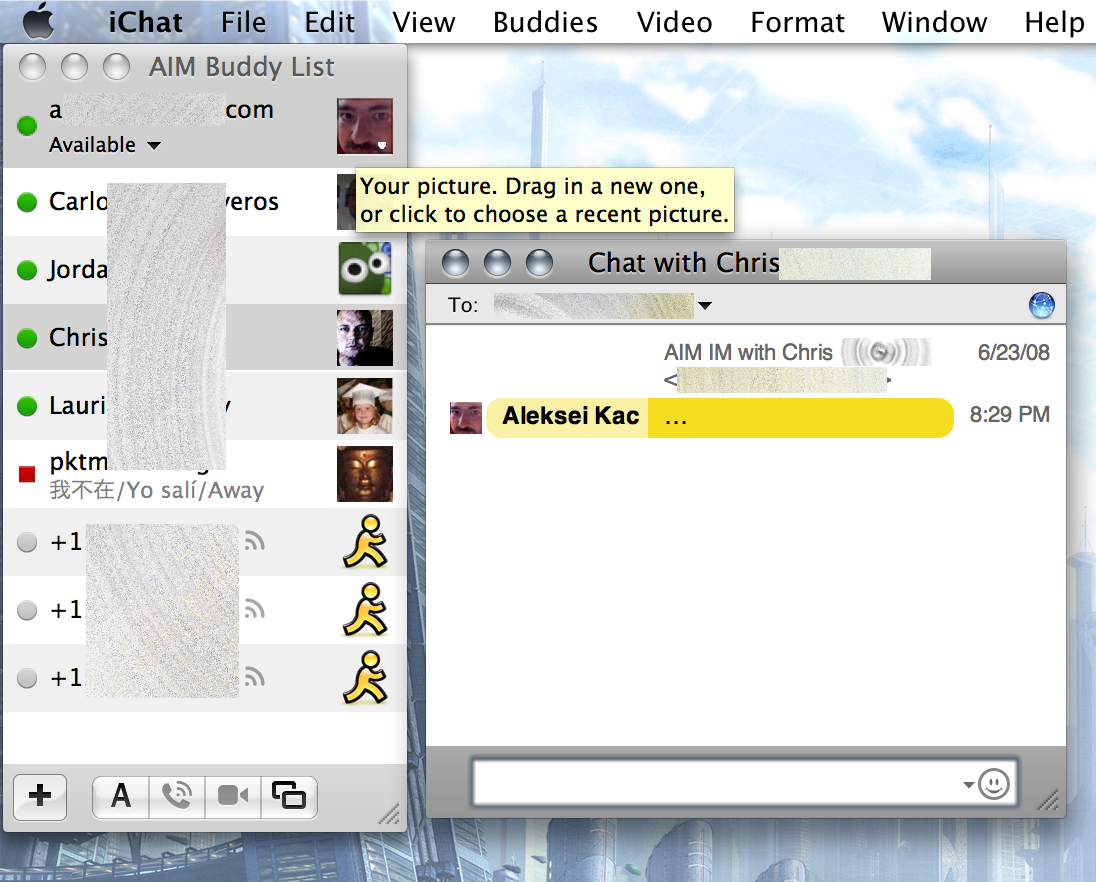Click Chris's buddy picture in the list

click(364, 338)
